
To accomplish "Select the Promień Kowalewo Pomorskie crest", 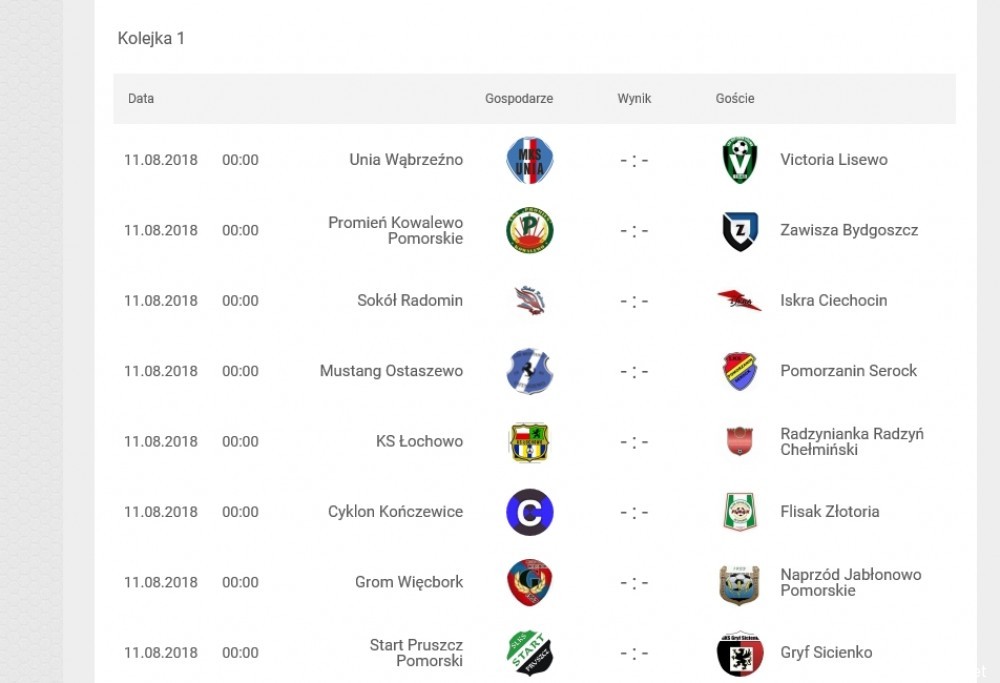I will pyautogui.click(x=529, y=230).
